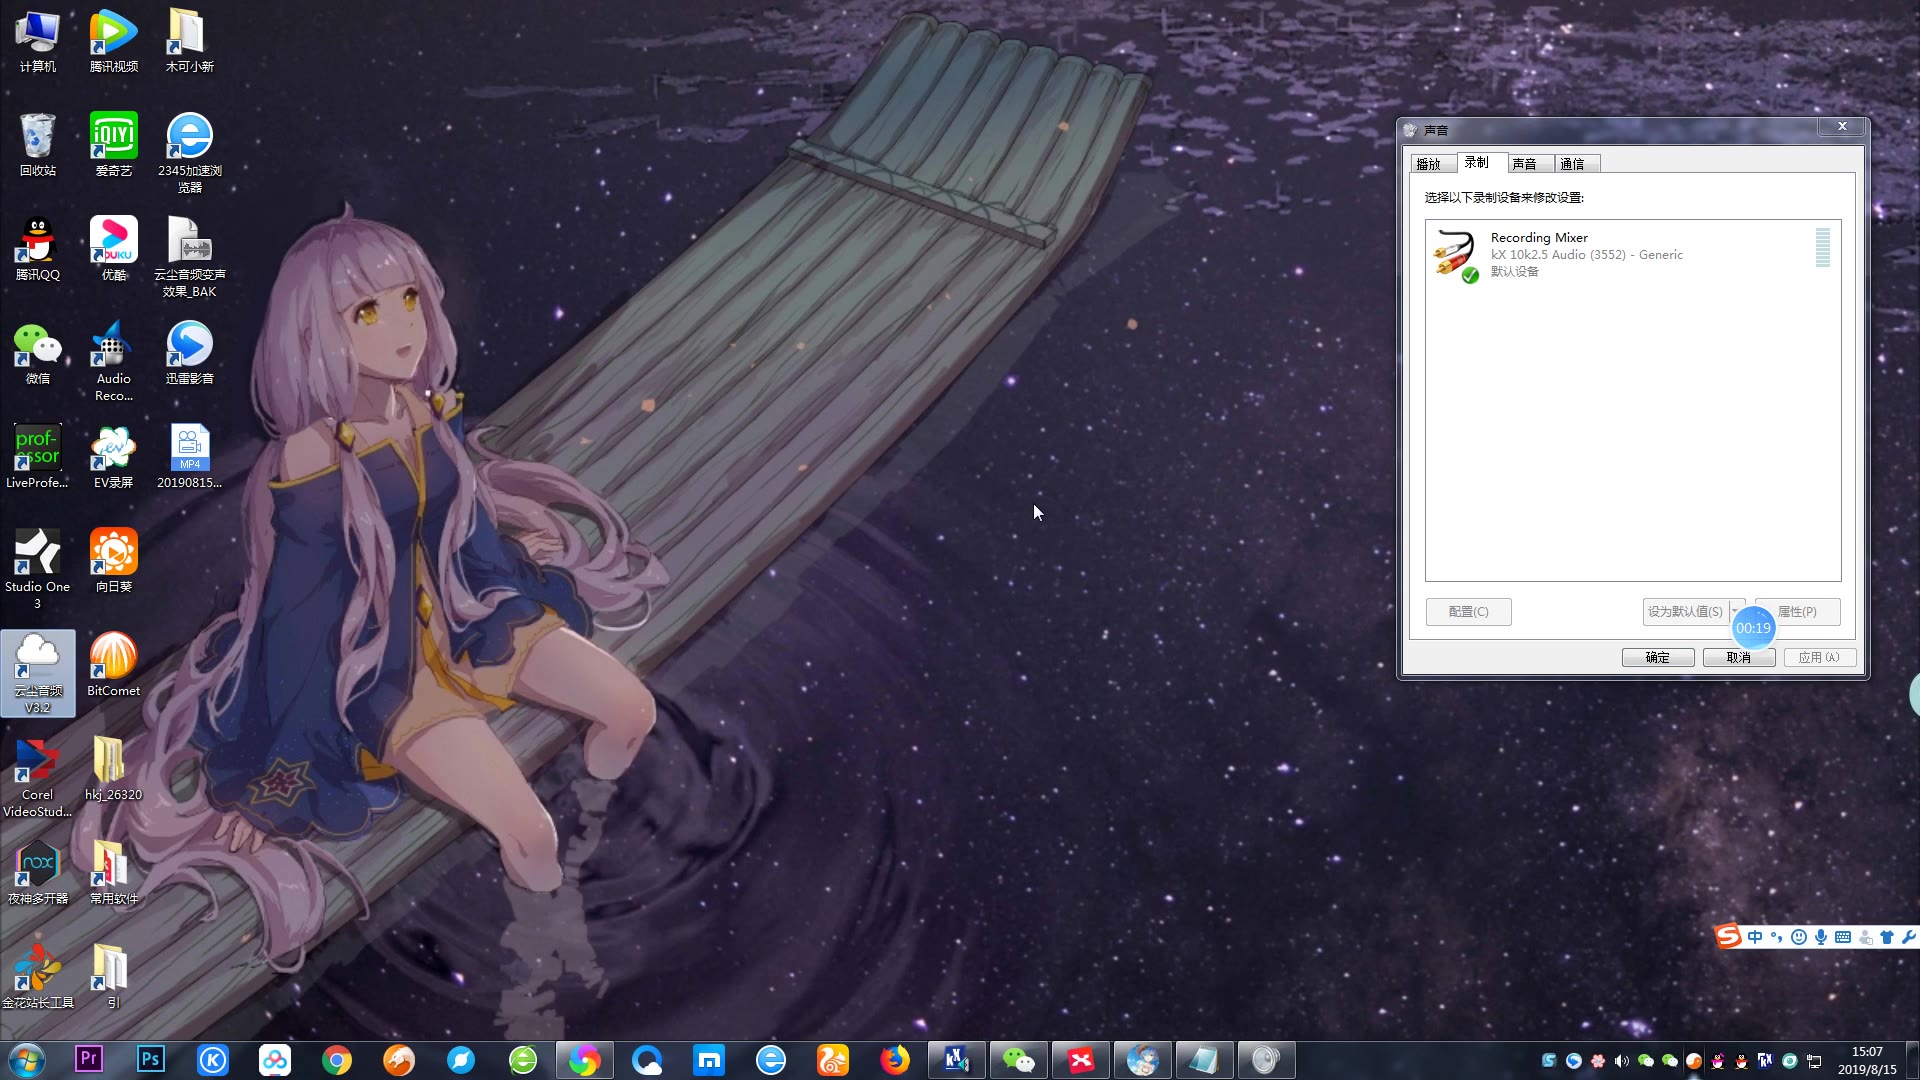Open Sogou toolbox wrench icon
This screenshot has height=1080, width=1920.
pyautogui.click(x=1908, y=937)
